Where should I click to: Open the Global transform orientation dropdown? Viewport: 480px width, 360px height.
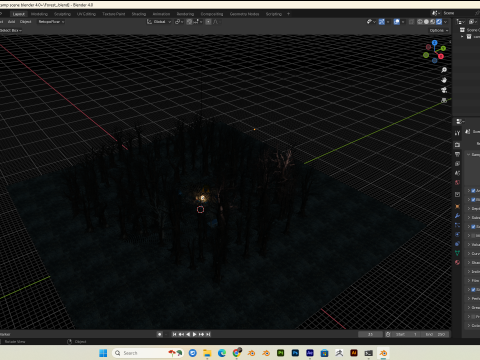(x=159, y=22)
